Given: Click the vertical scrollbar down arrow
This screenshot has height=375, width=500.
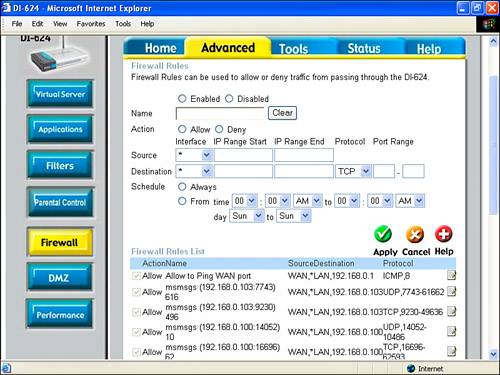Looking at the screenshot, I should point(493,354).
